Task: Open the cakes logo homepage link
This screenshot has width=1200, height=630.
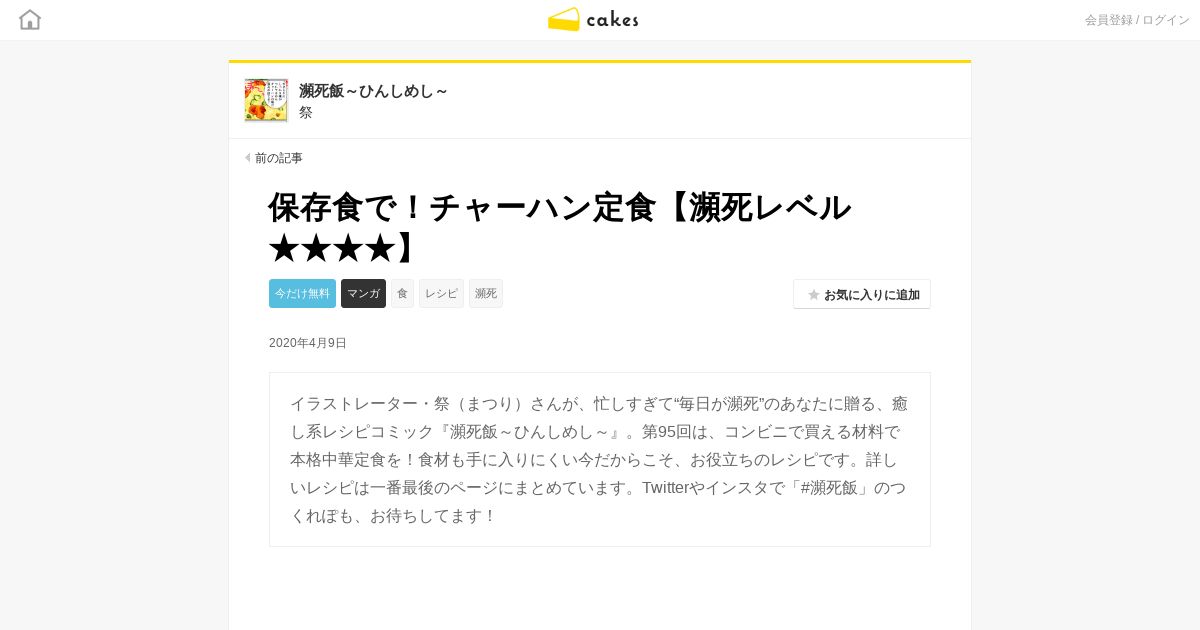Action: click(x=593, y=20)
